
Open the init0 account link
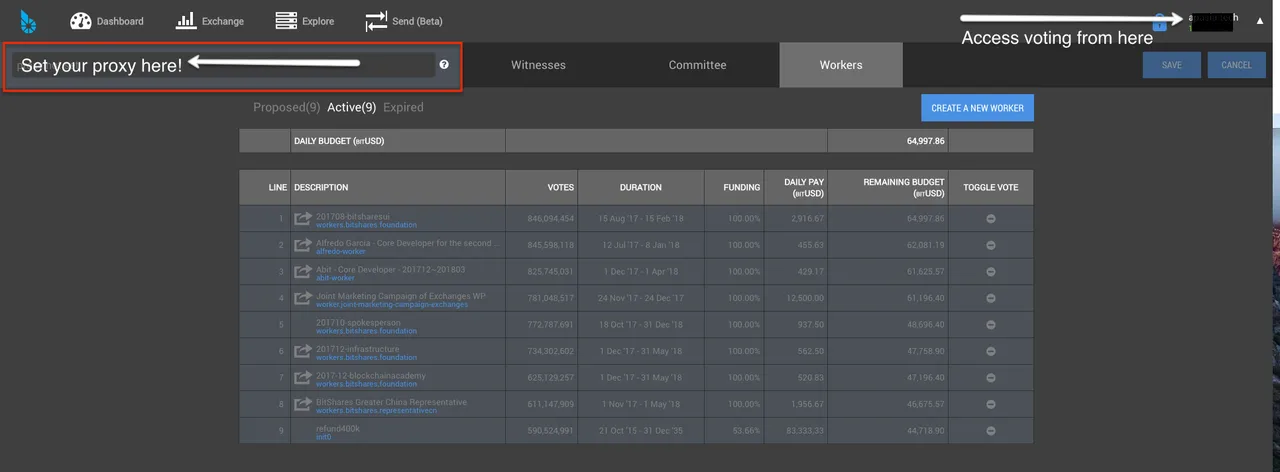pos(322,438)
